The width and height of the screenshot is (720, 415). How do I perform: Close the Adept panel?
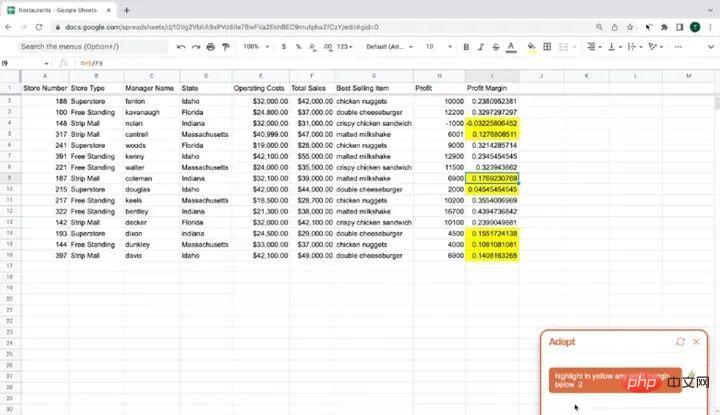click(x=697, y=341)
